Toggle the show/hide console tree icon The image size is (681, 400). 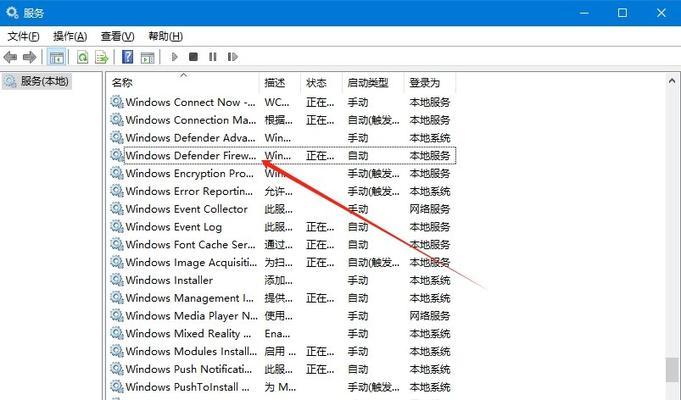coord(56,57)
